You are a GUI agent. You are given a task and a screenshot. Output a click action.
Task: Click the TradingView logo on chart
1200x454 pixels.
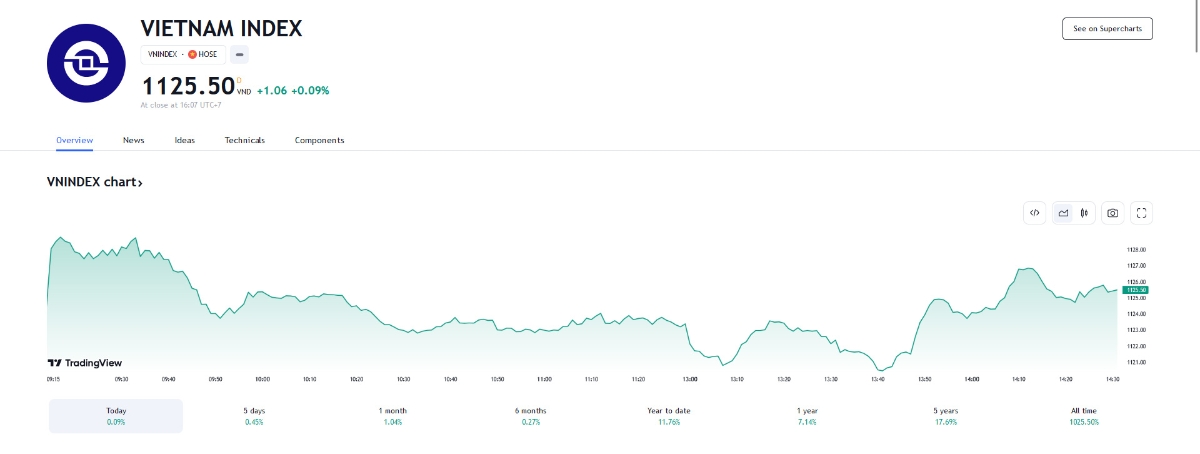click(x=85, y=363)
